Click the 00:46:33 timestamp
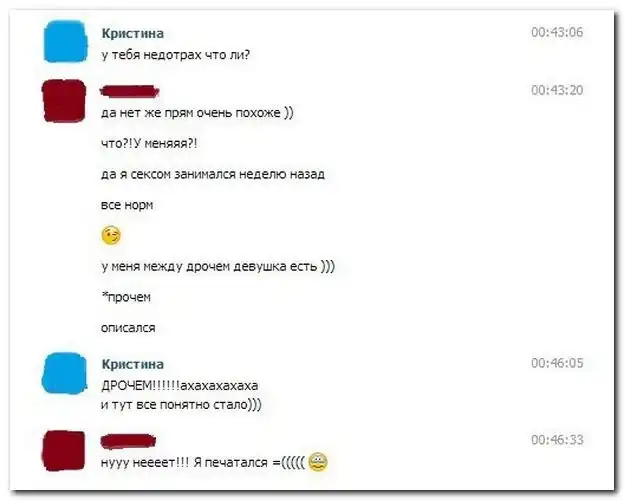This screenshot has width=625, height=501. pos(557,440)
